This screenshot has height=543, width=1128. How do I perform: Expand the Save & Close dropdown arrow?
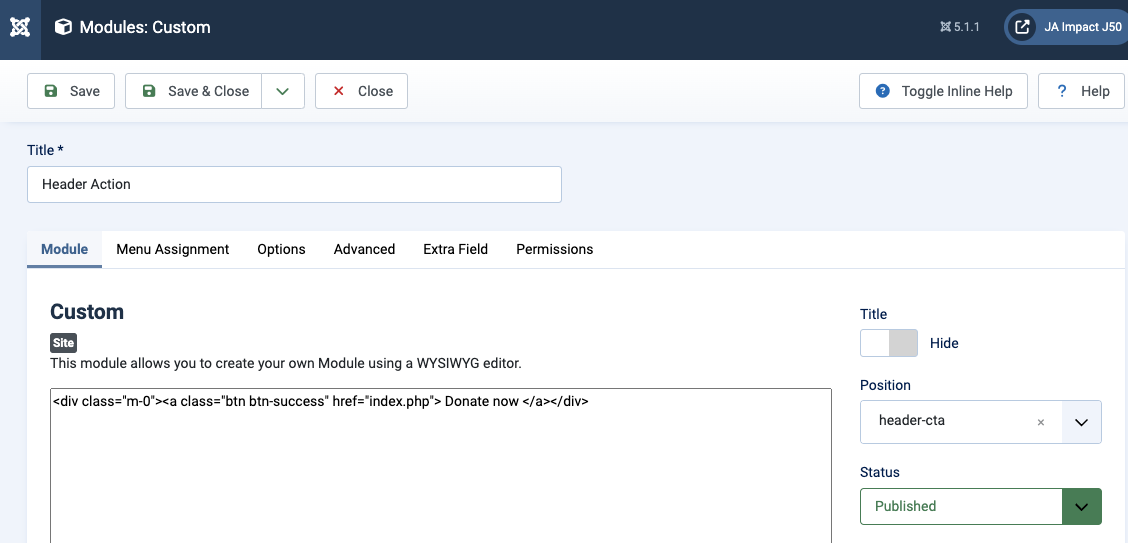coord(283,91)
